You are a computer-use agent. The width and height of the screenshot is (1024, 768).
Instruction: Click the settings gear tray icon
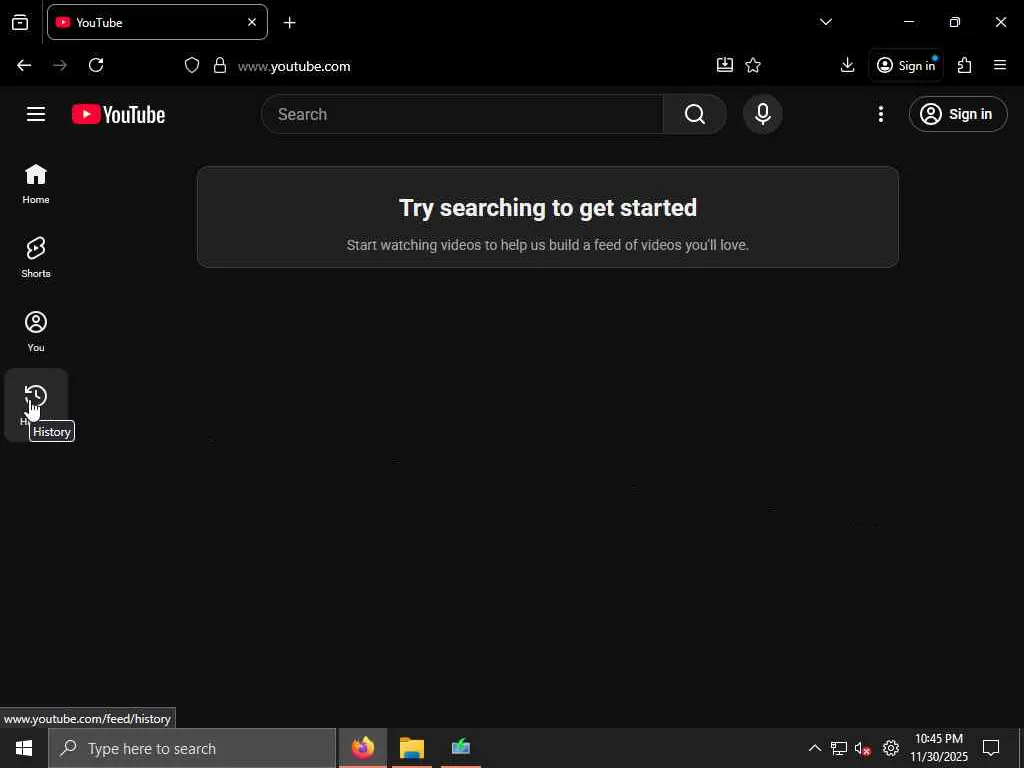coord(891,748)
